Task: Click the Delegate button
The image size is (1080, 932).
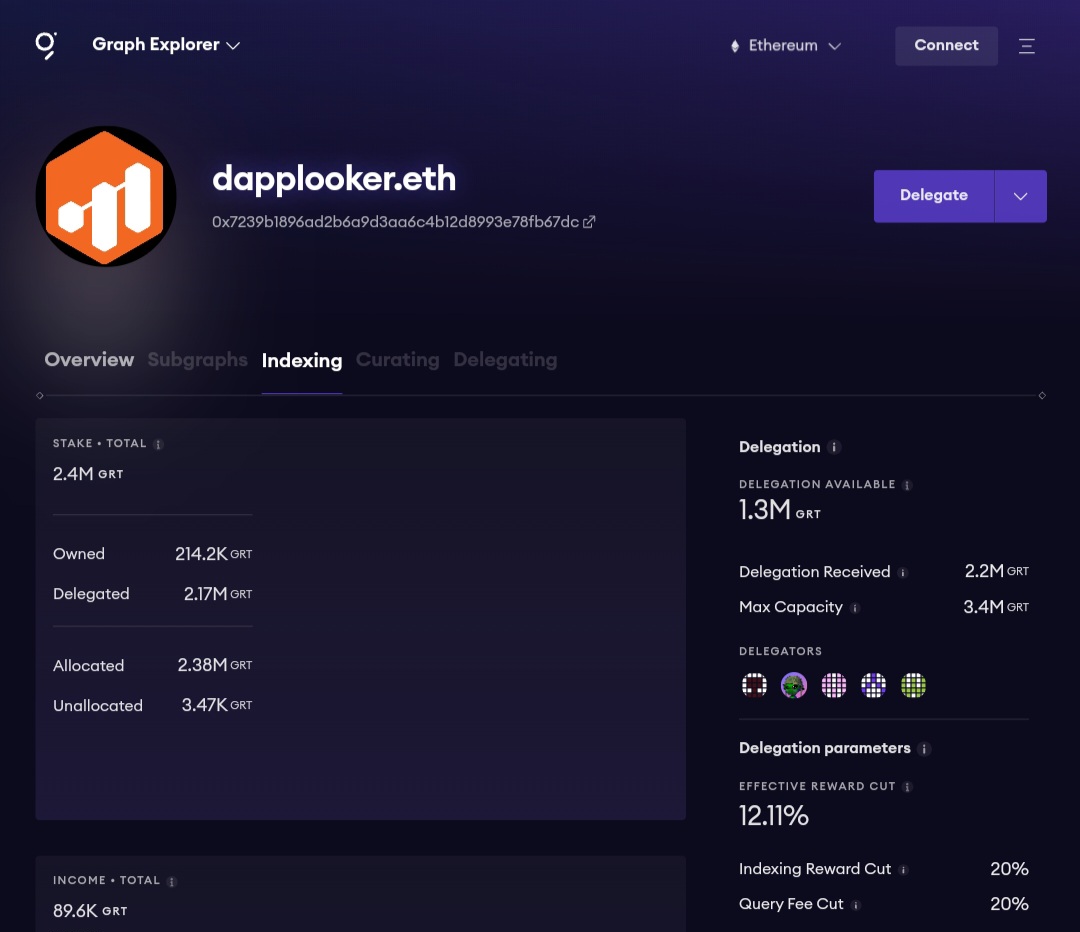Action: coord(934,196)
